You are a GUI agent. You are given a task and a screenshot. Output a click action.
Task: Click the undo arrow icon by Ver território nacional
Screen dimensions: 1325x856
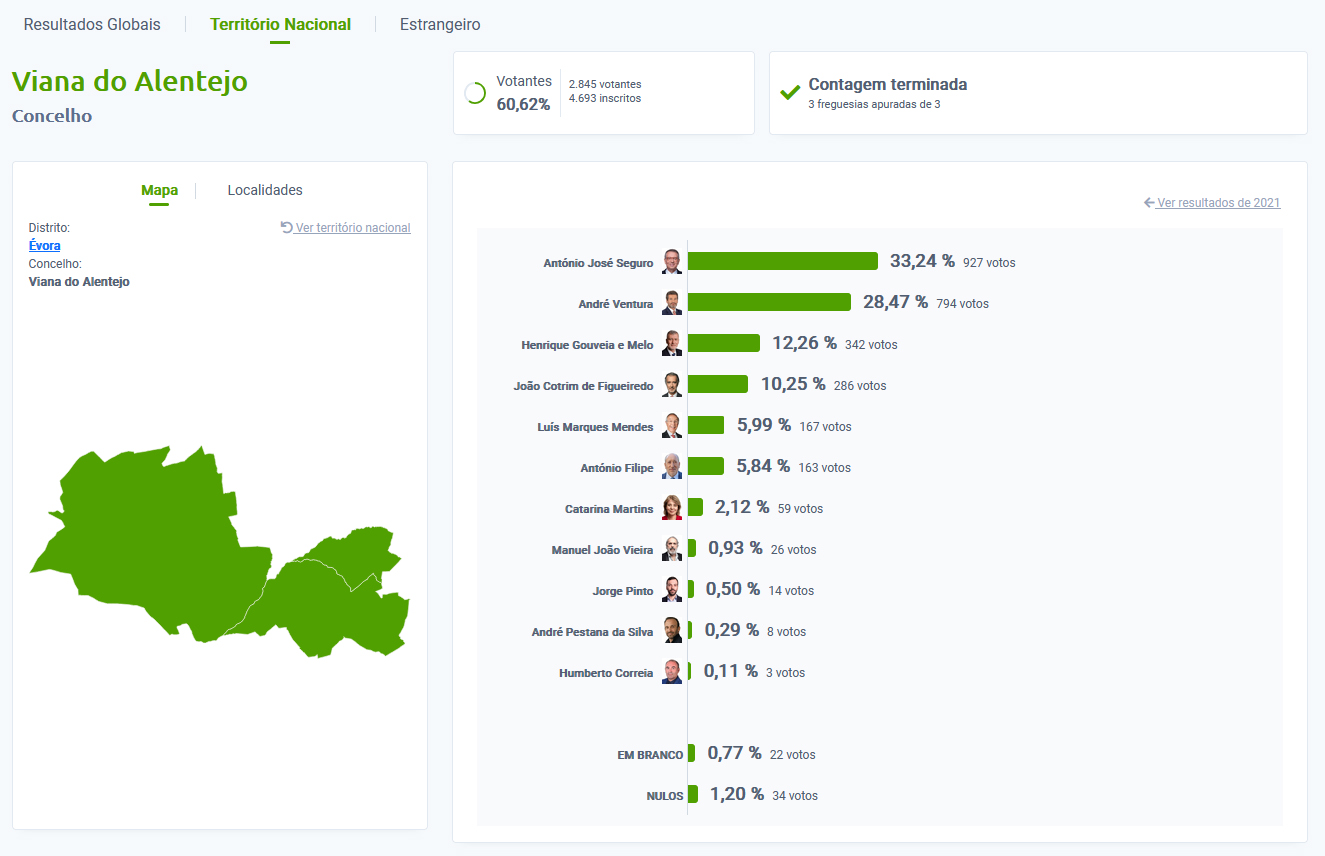click(287, 227)
